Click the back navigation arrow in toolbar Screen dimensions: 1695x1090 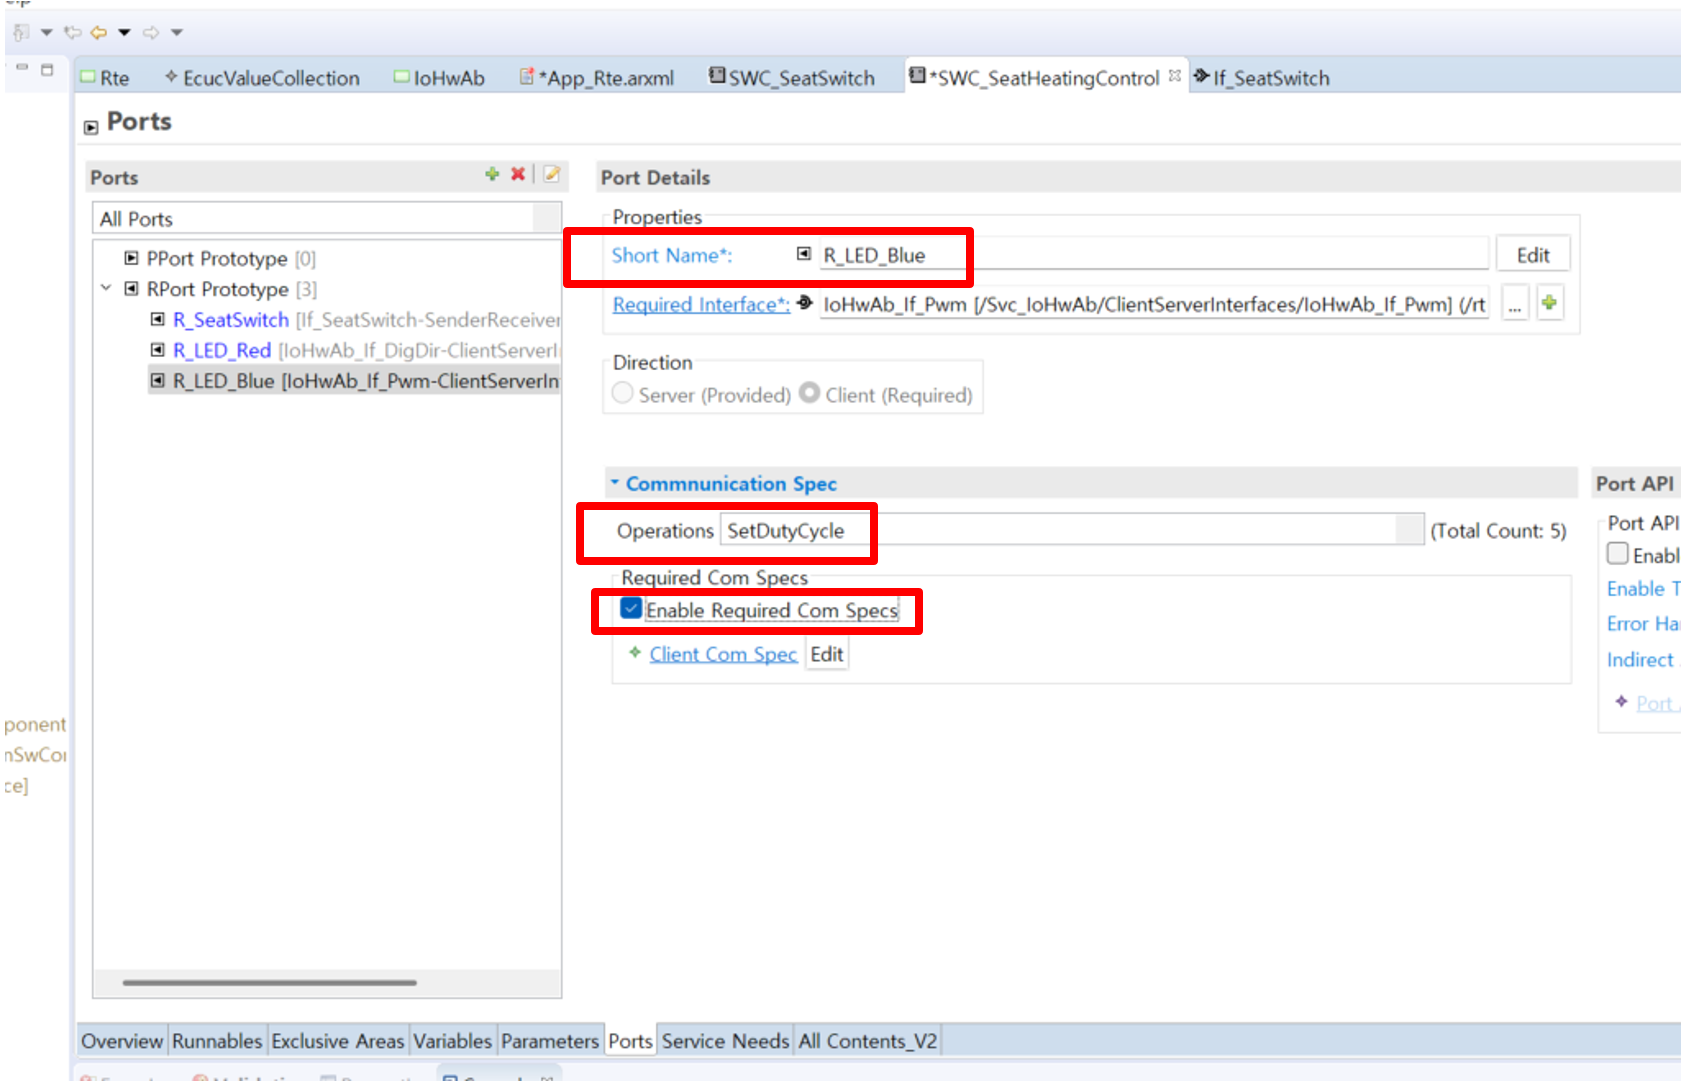(x=99, y=32)
